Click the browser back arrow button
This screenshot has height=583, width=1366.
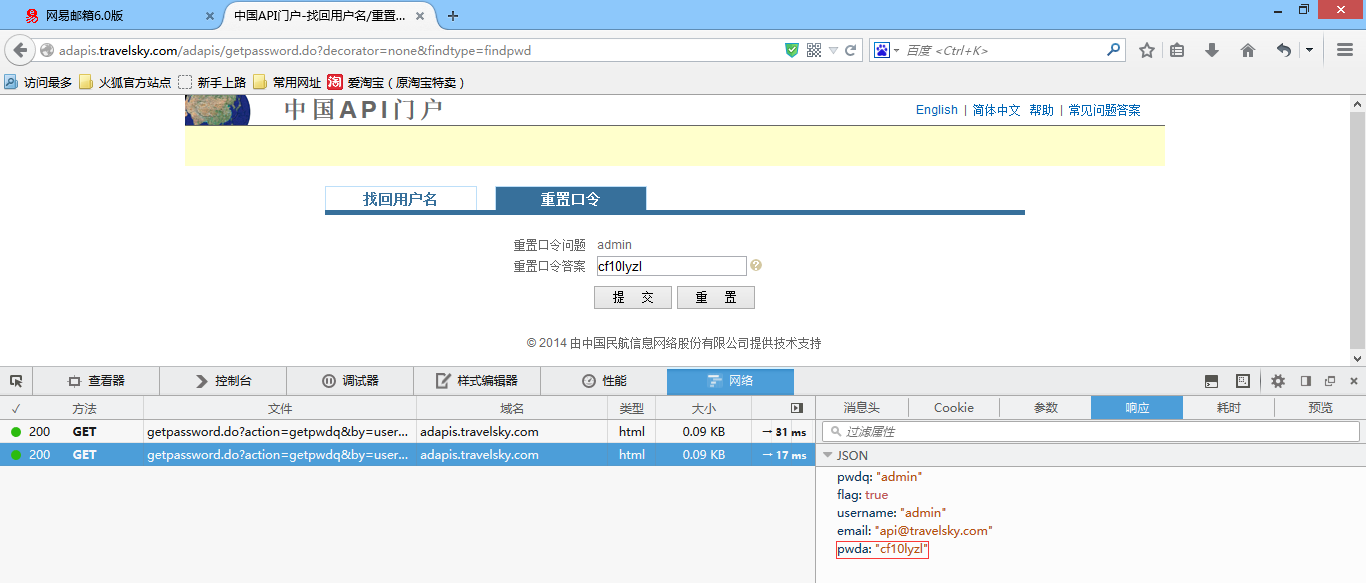coord(20,50)
